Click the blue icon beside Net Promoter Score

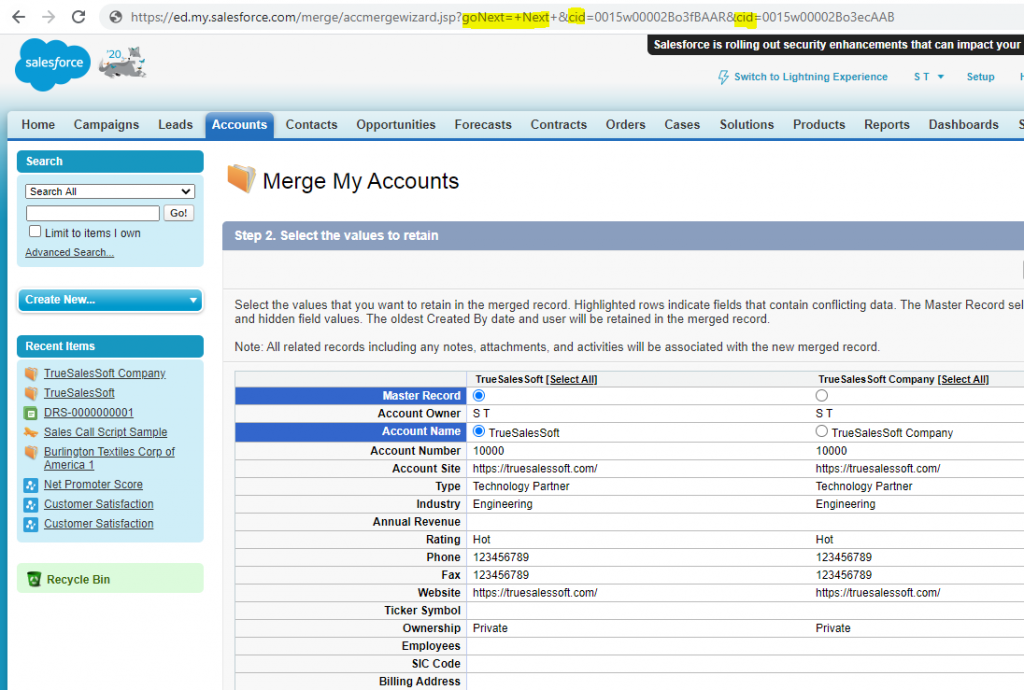click(31, 485)
